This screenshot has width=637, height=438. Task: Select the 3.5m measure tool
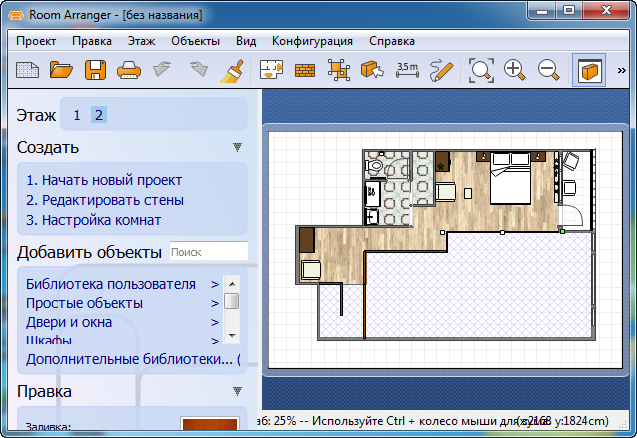click(x=407, y=69)
